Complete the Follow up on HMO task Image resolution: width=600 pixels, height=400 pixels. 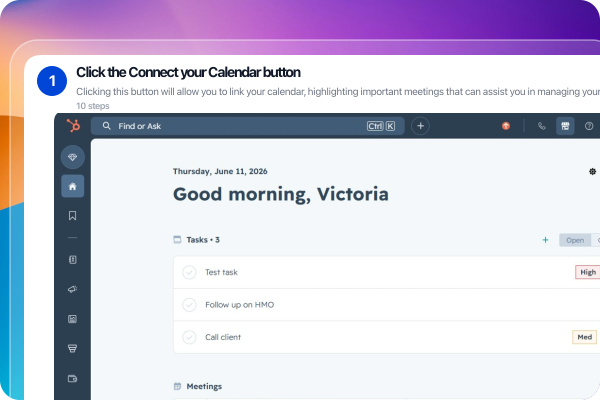pyautogui.click(x=189, y=305)
